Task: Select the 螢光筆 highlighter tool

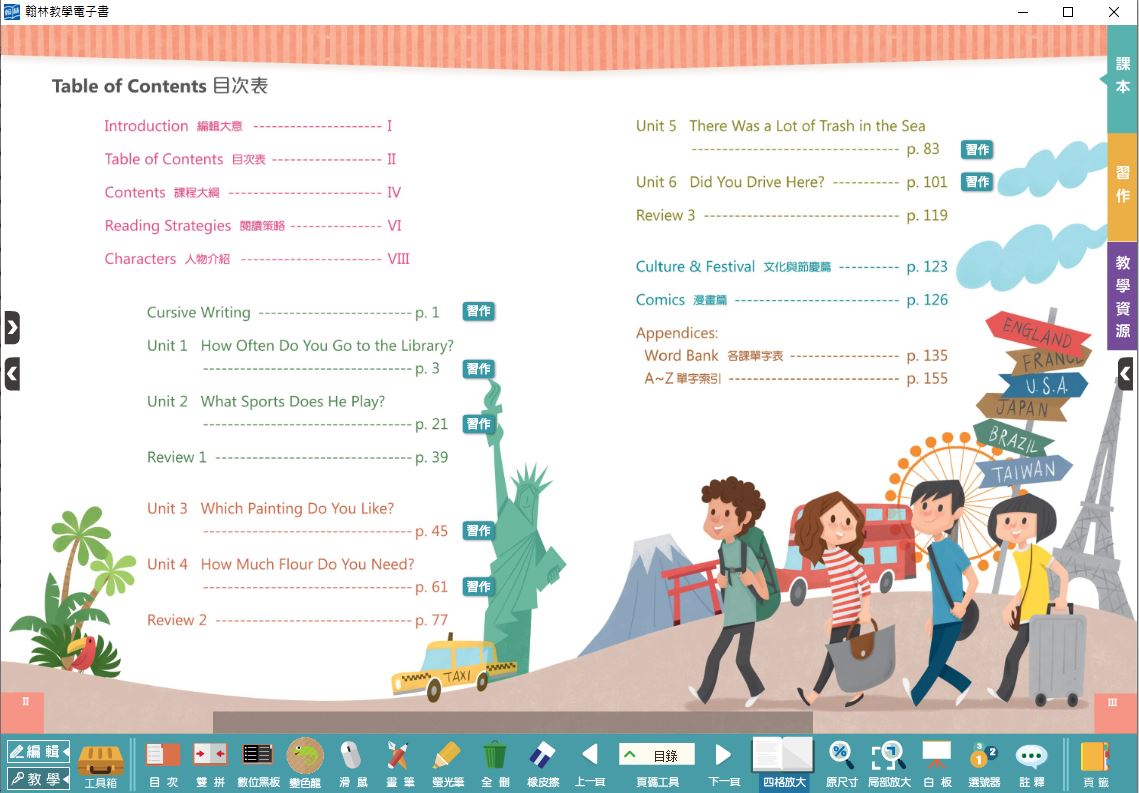Action: pos(447,763)
